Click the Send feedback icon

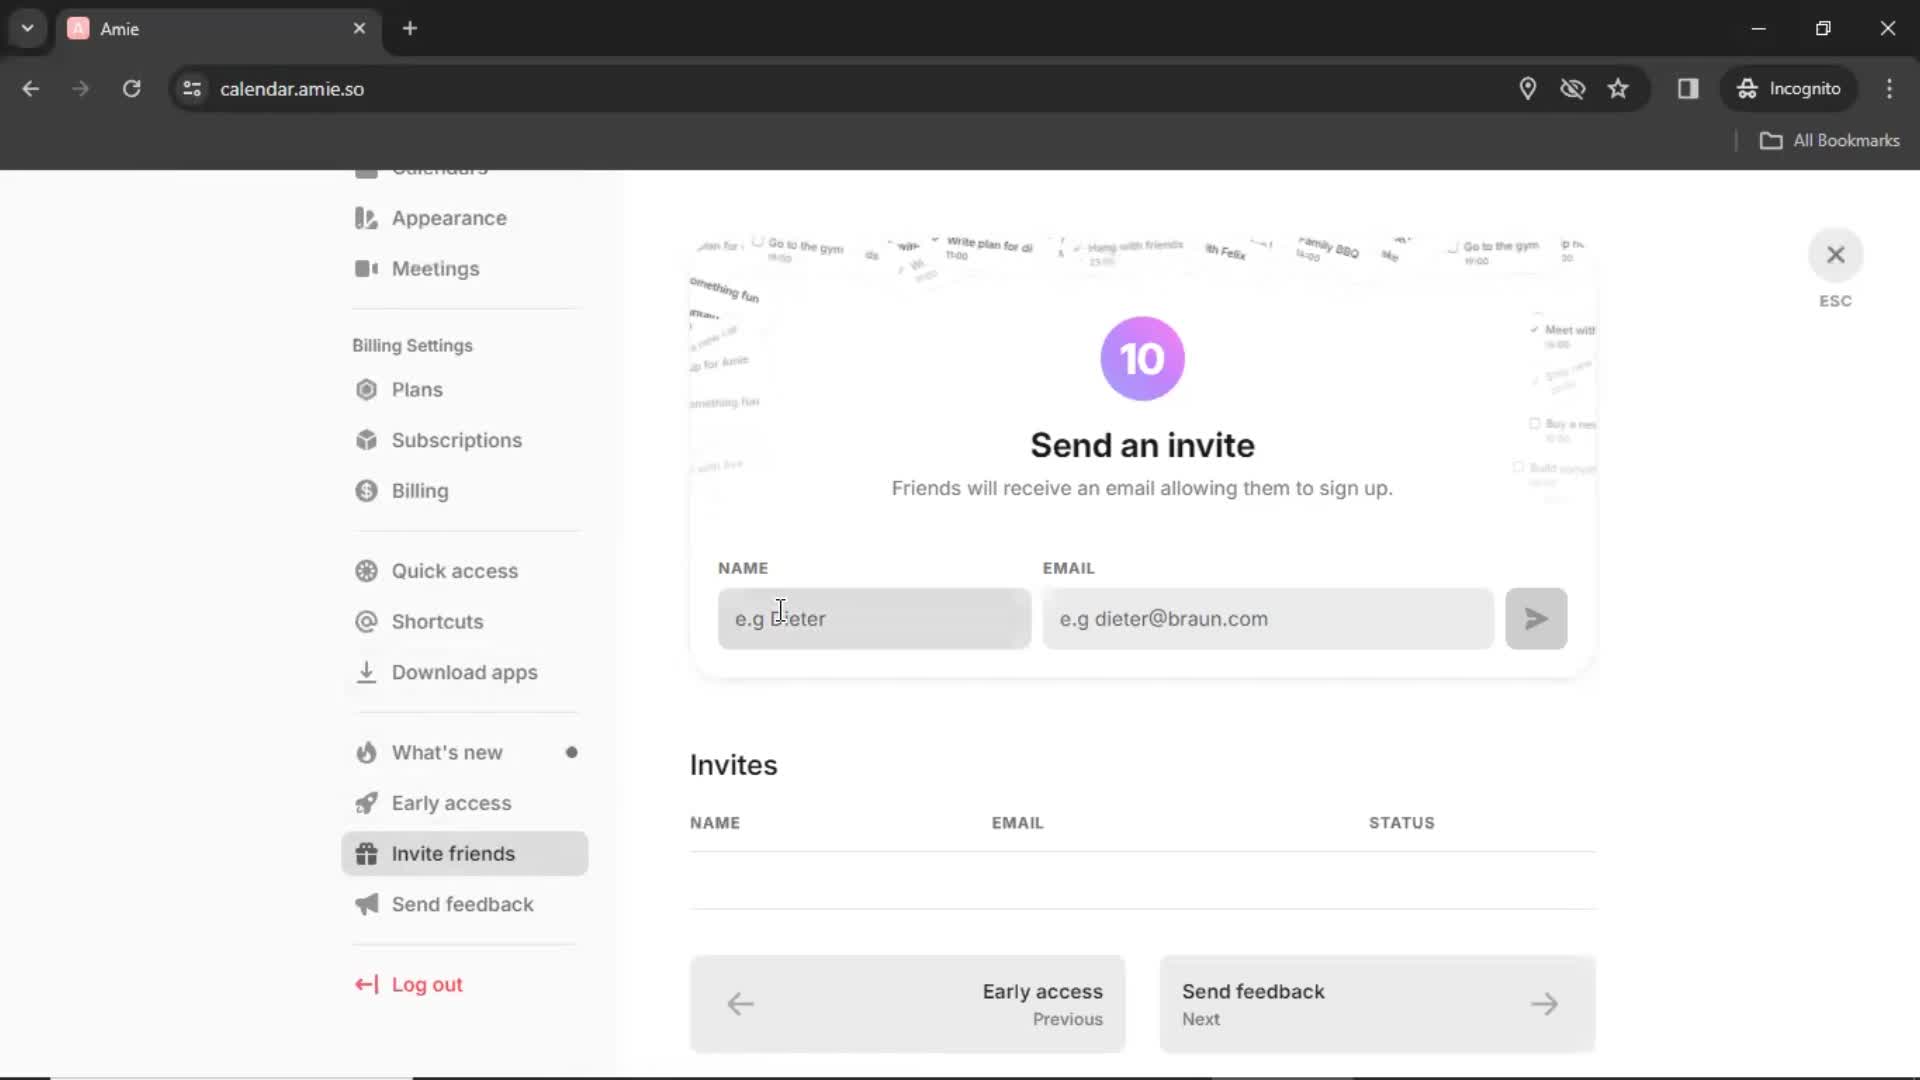pos(365,903)
